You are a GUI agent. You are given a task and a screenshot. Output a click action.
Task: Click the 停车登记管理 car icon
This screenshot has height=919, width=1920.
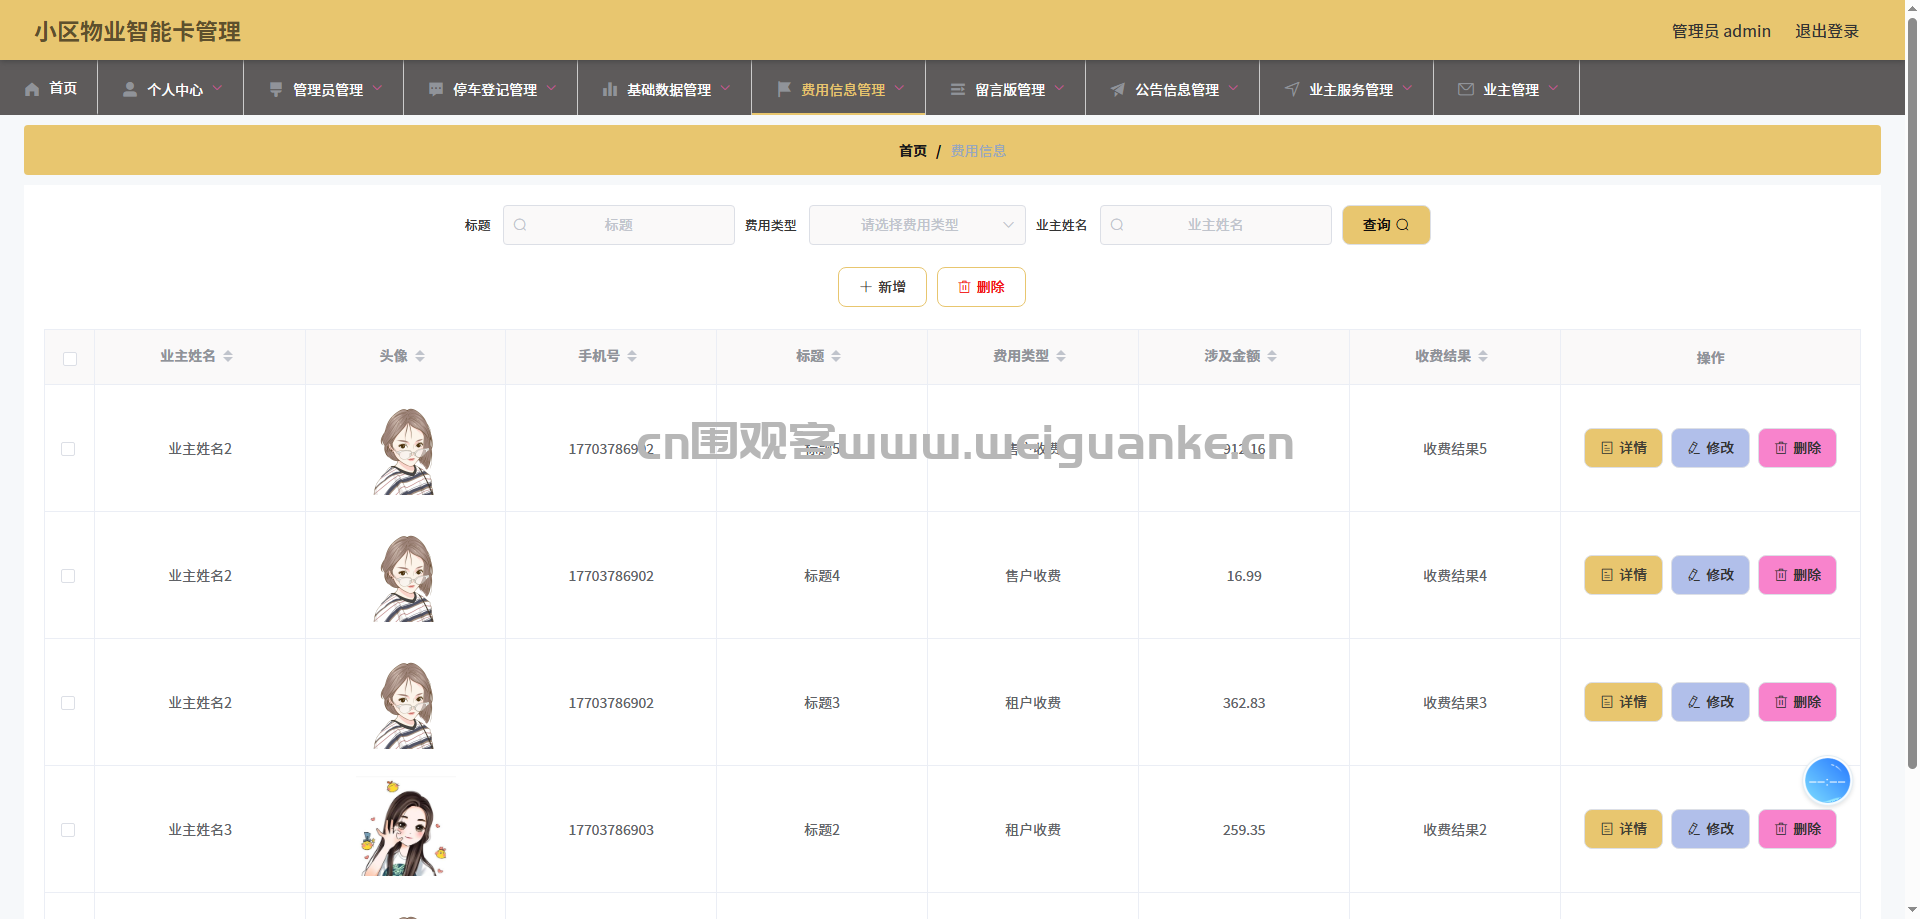pyautogui.click(x=434, y=89)
